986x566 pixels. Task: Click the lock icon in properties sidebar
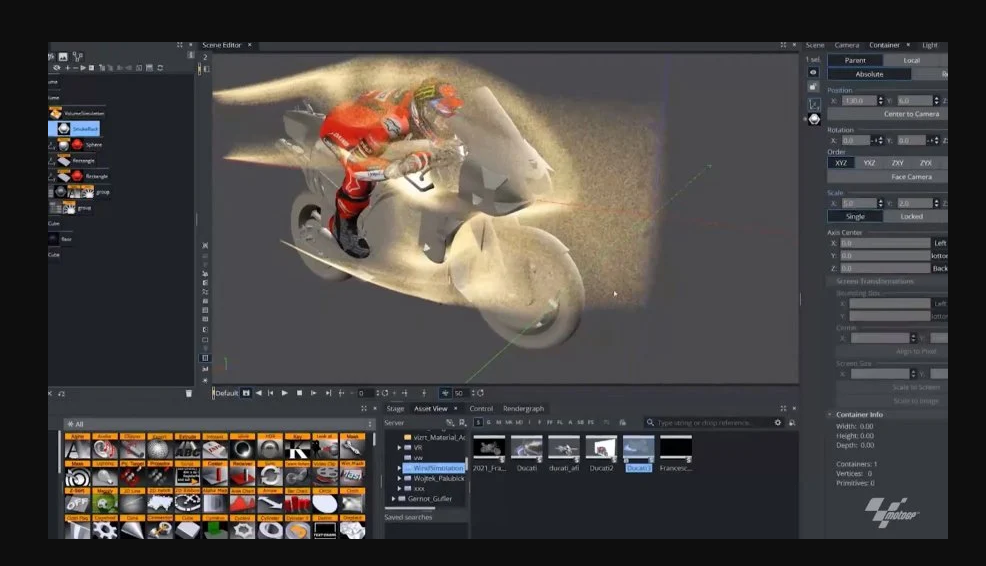tap(813, 87)
